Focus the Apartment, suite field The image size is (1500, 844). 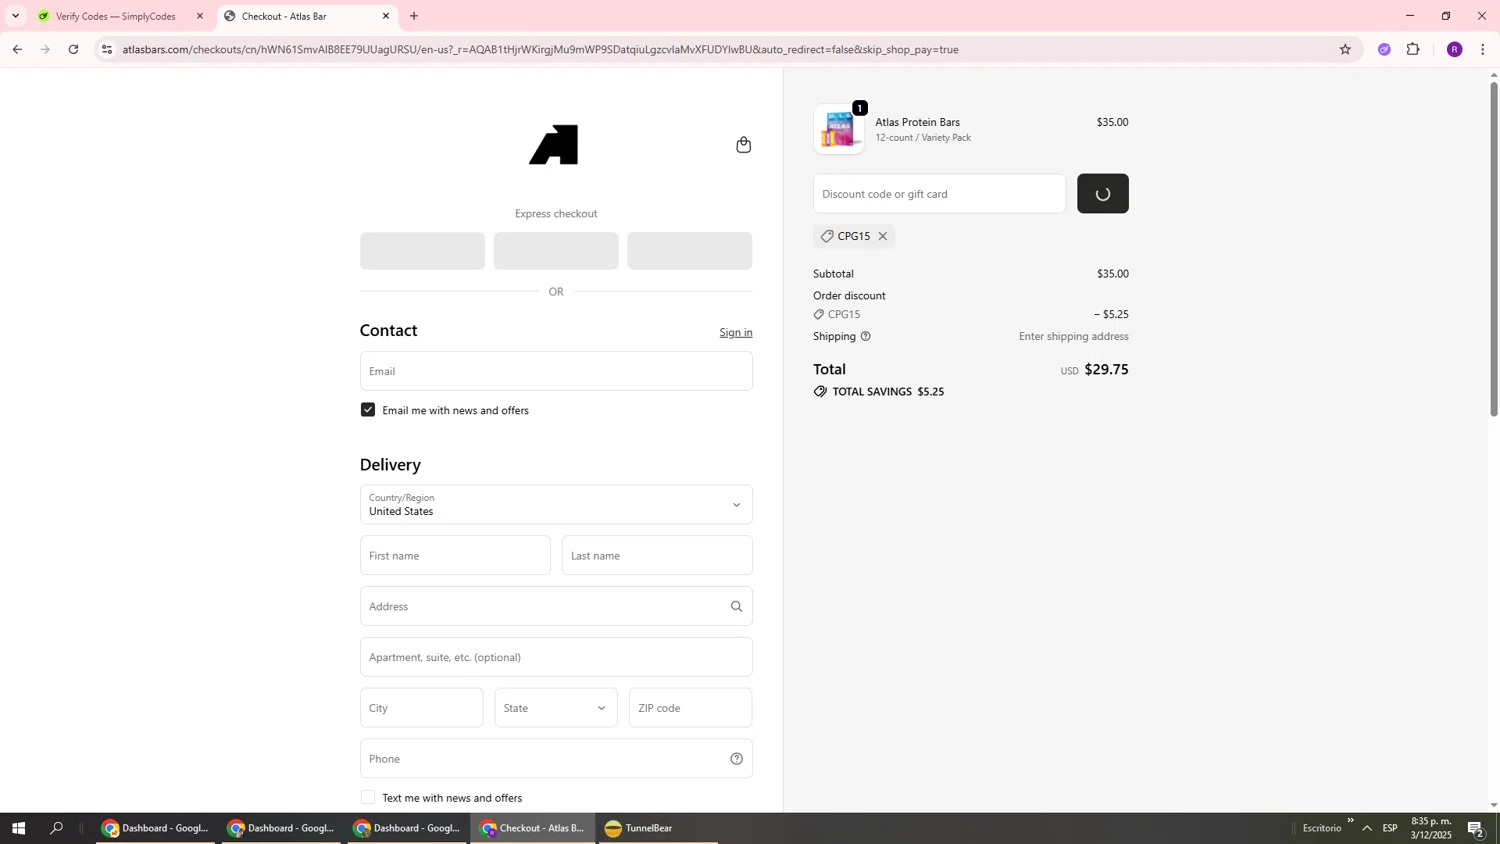click(556, 657)
